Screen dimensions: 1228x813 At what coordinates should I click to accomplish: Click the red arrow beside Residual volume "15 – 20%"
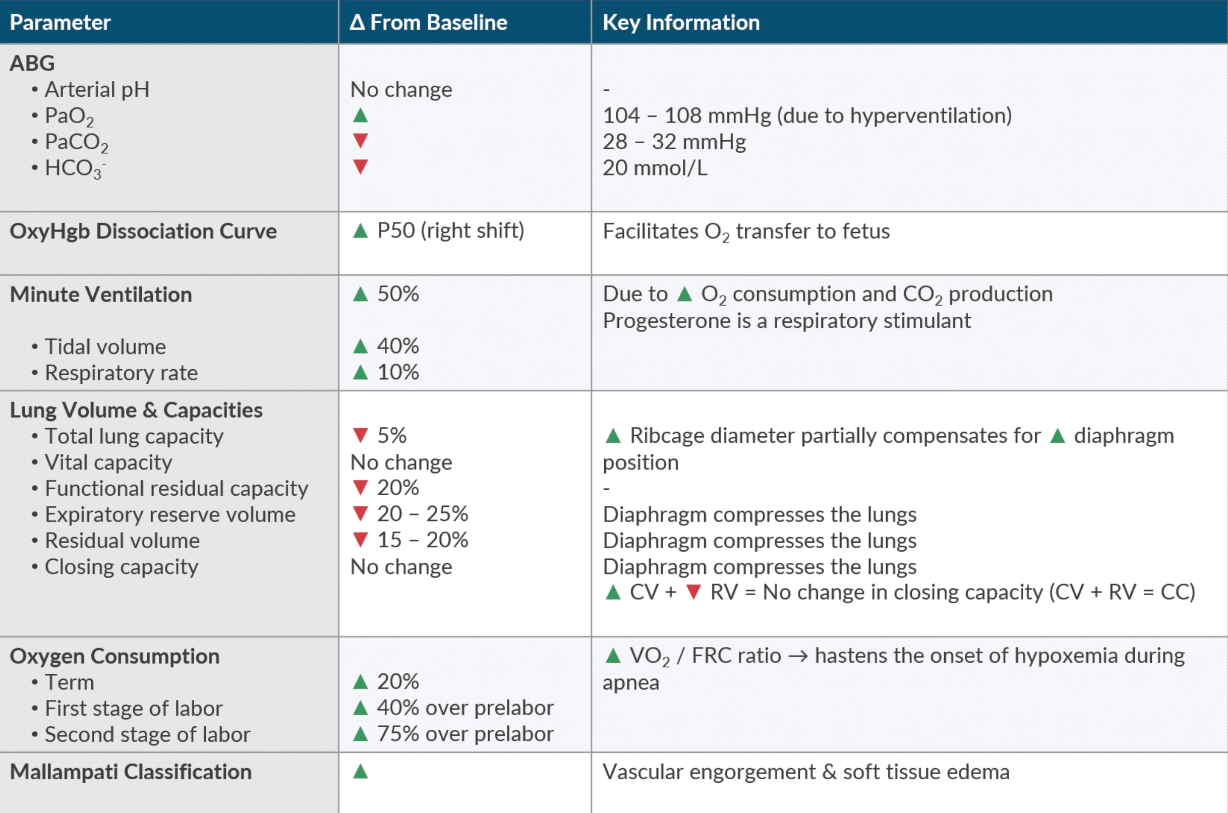(361, 540)
